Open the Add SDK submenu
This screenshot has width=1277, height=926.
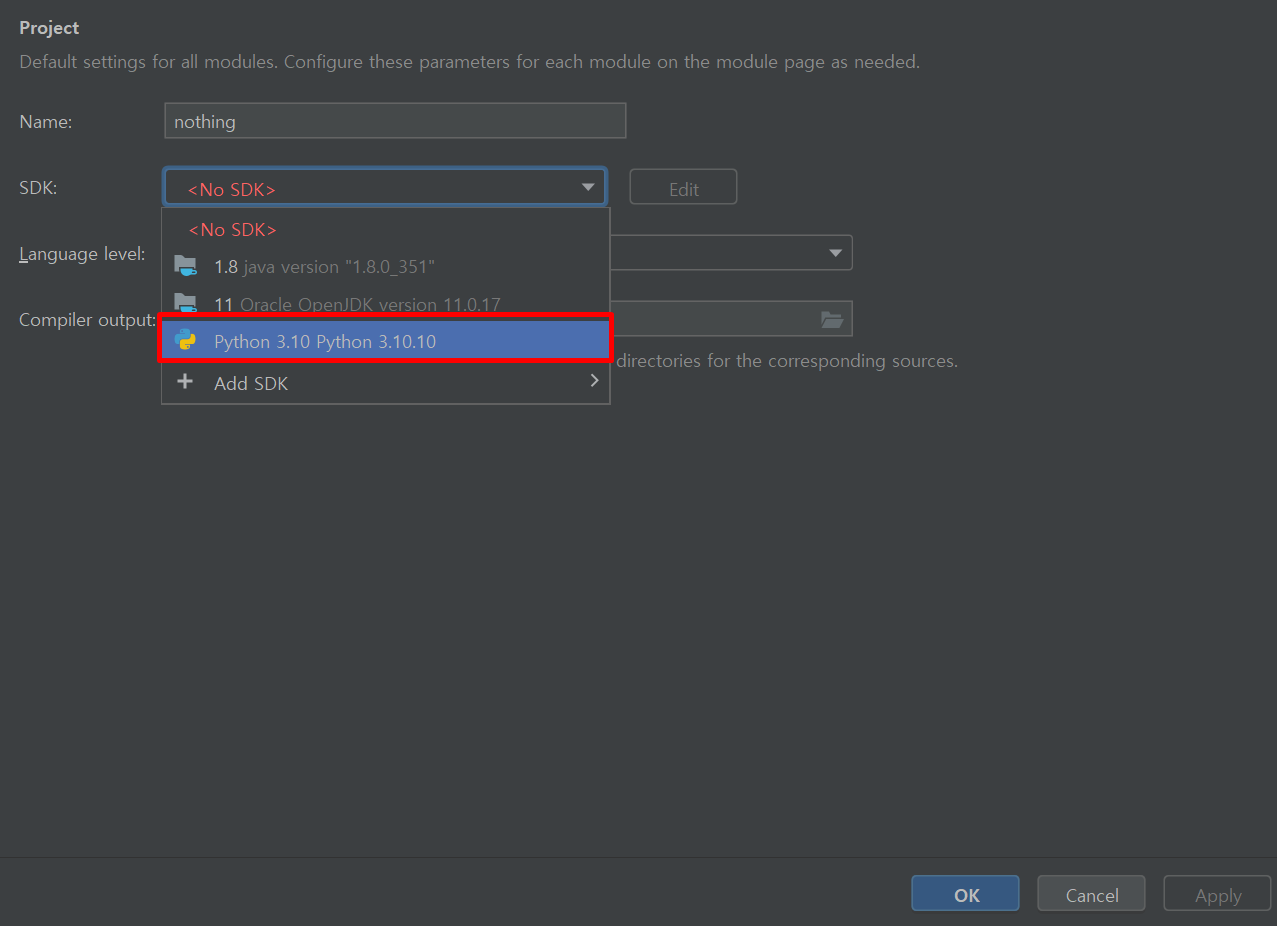(385, 382)
